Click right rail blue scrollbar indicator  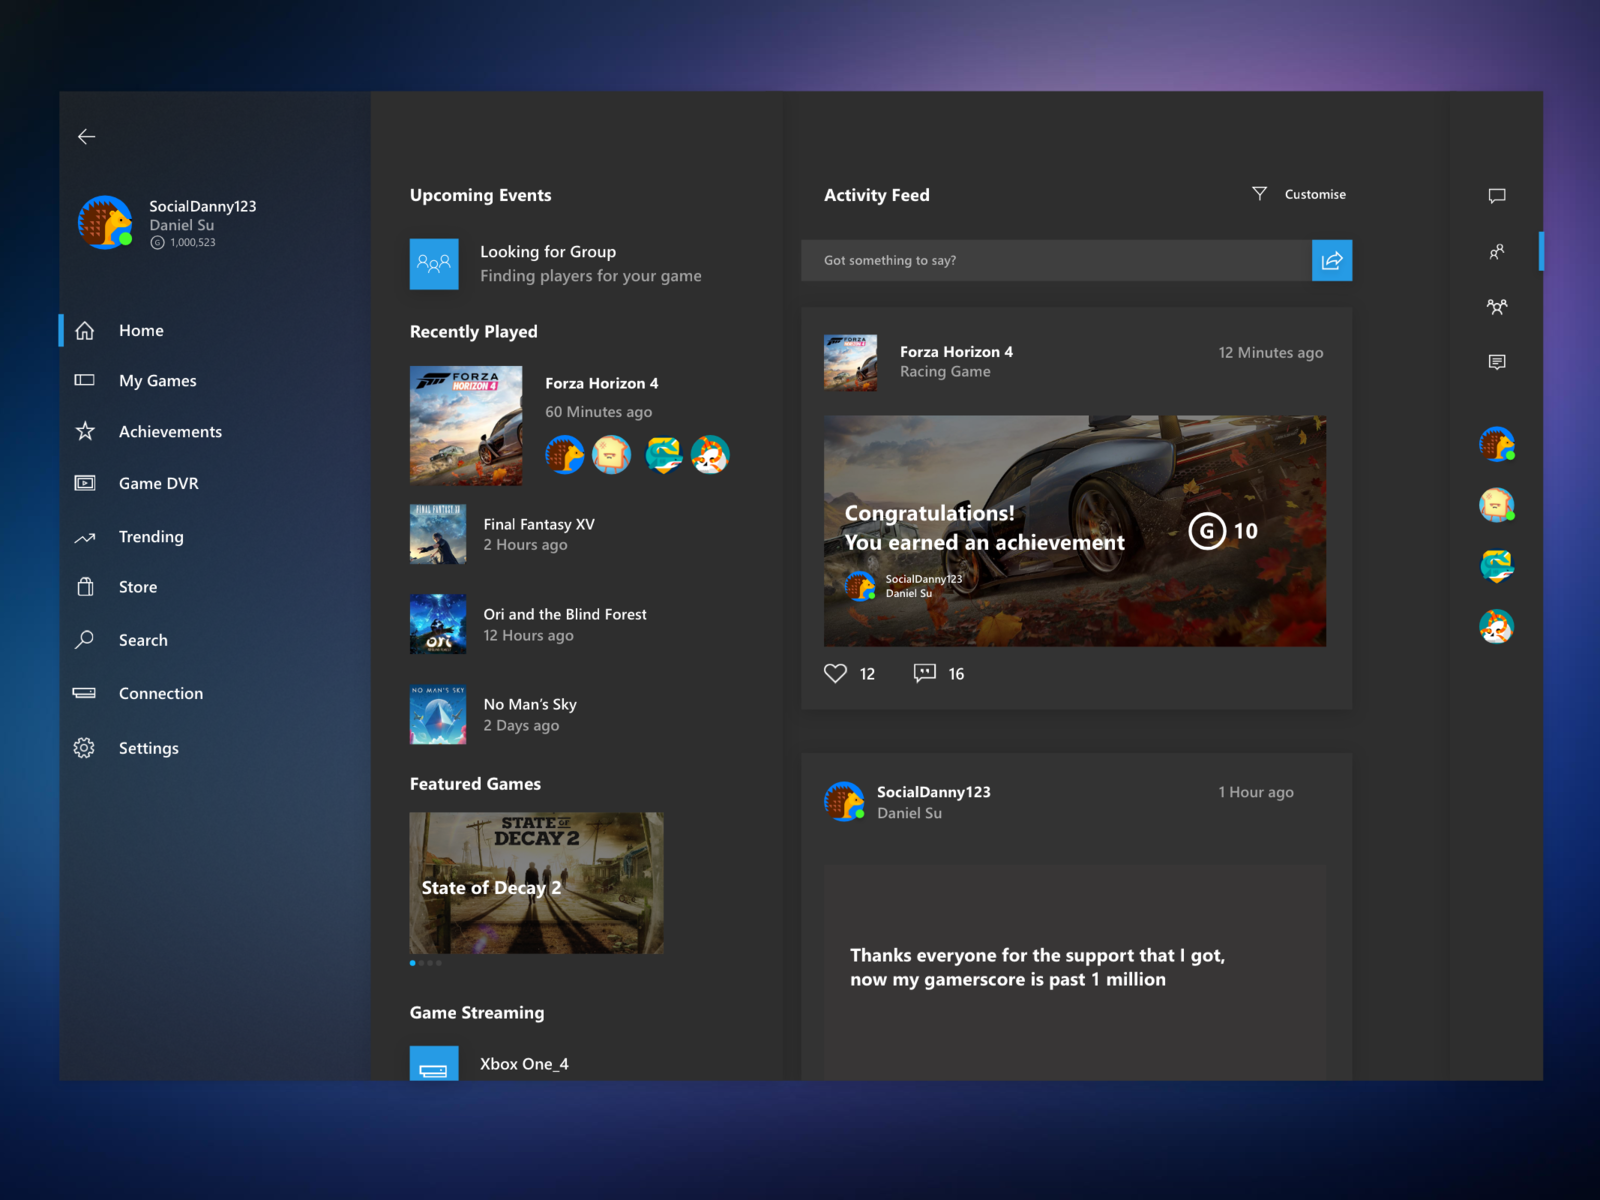[1541, 251]
